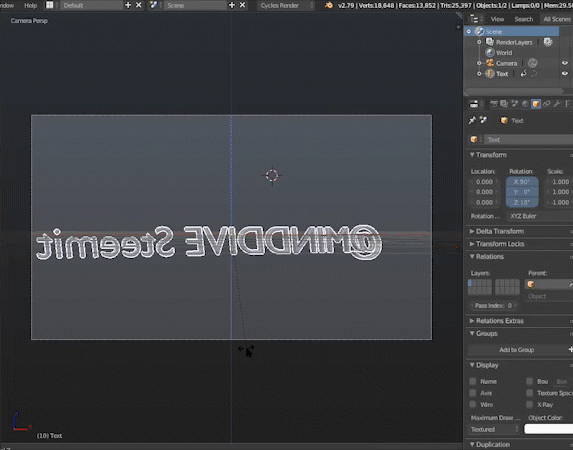Open the Textured maximum draw type dropdown
573x450 pixels.
[x=494, y=430]
